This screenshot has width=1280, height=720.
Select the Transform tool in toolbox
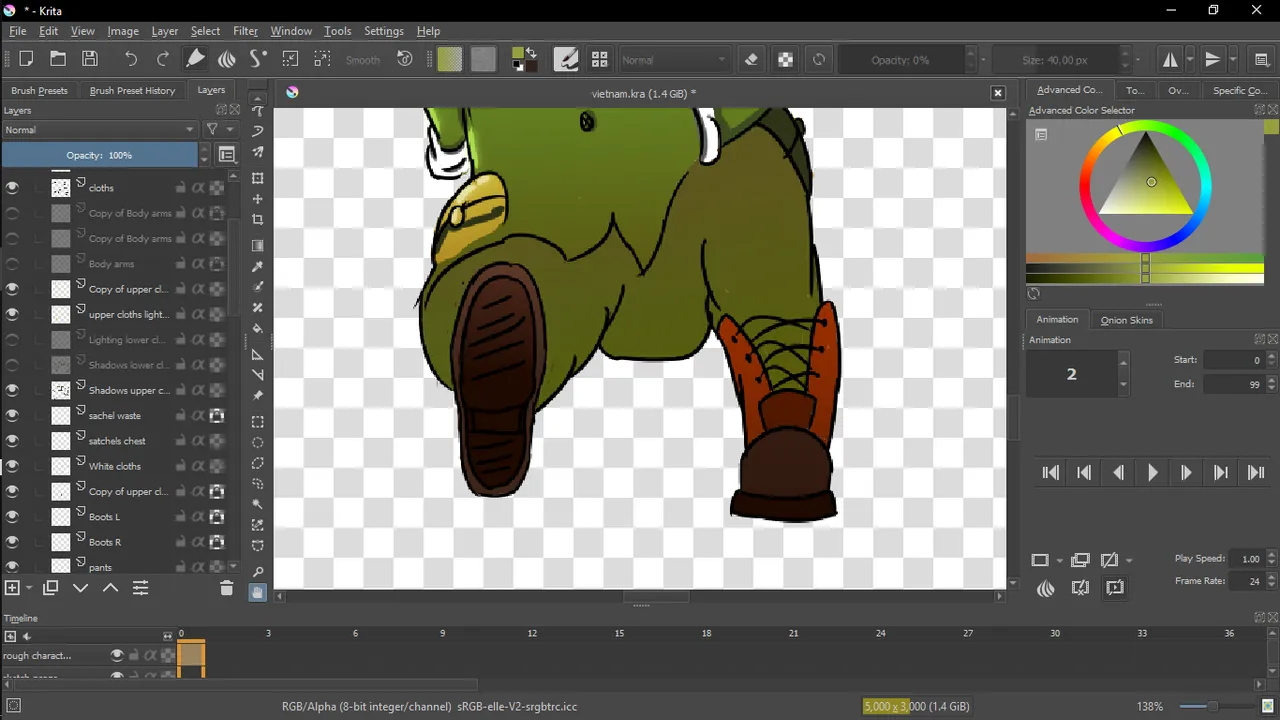(x=258, y=178)
